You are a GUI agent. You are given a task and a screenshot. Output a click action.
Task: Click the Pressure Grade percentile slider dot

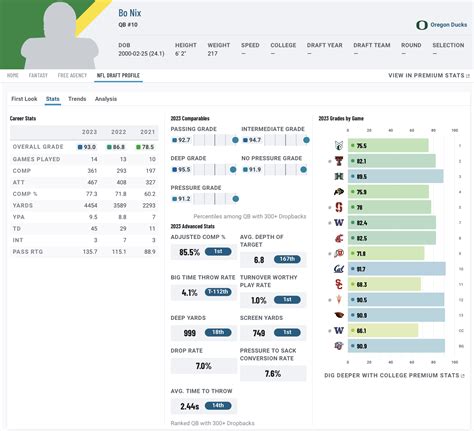[236, 199]
